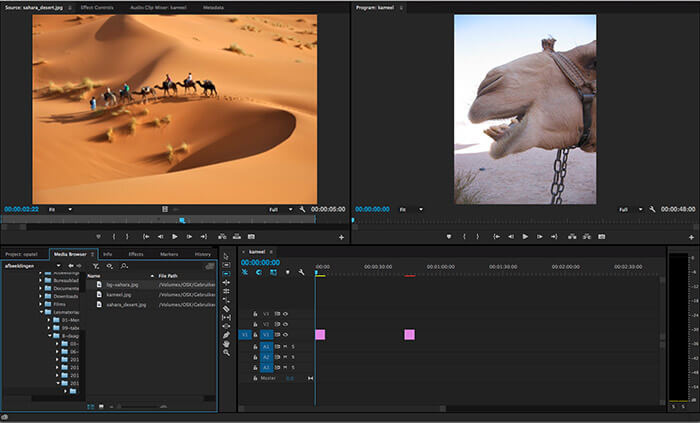The image size is (700, 423).
Task: Toggle lock on the V2 track
Action: click(x=256, y=324)
